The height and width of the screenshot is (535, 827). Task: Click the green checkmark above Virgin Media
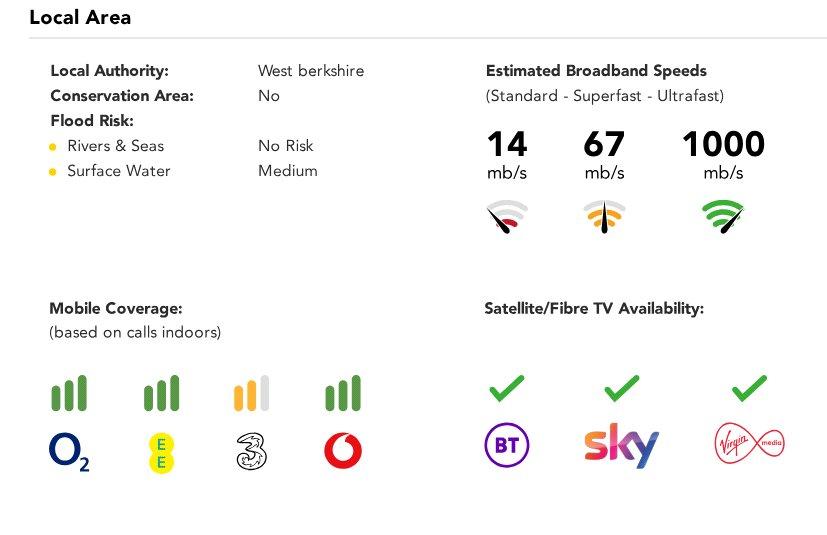(749, 388)
